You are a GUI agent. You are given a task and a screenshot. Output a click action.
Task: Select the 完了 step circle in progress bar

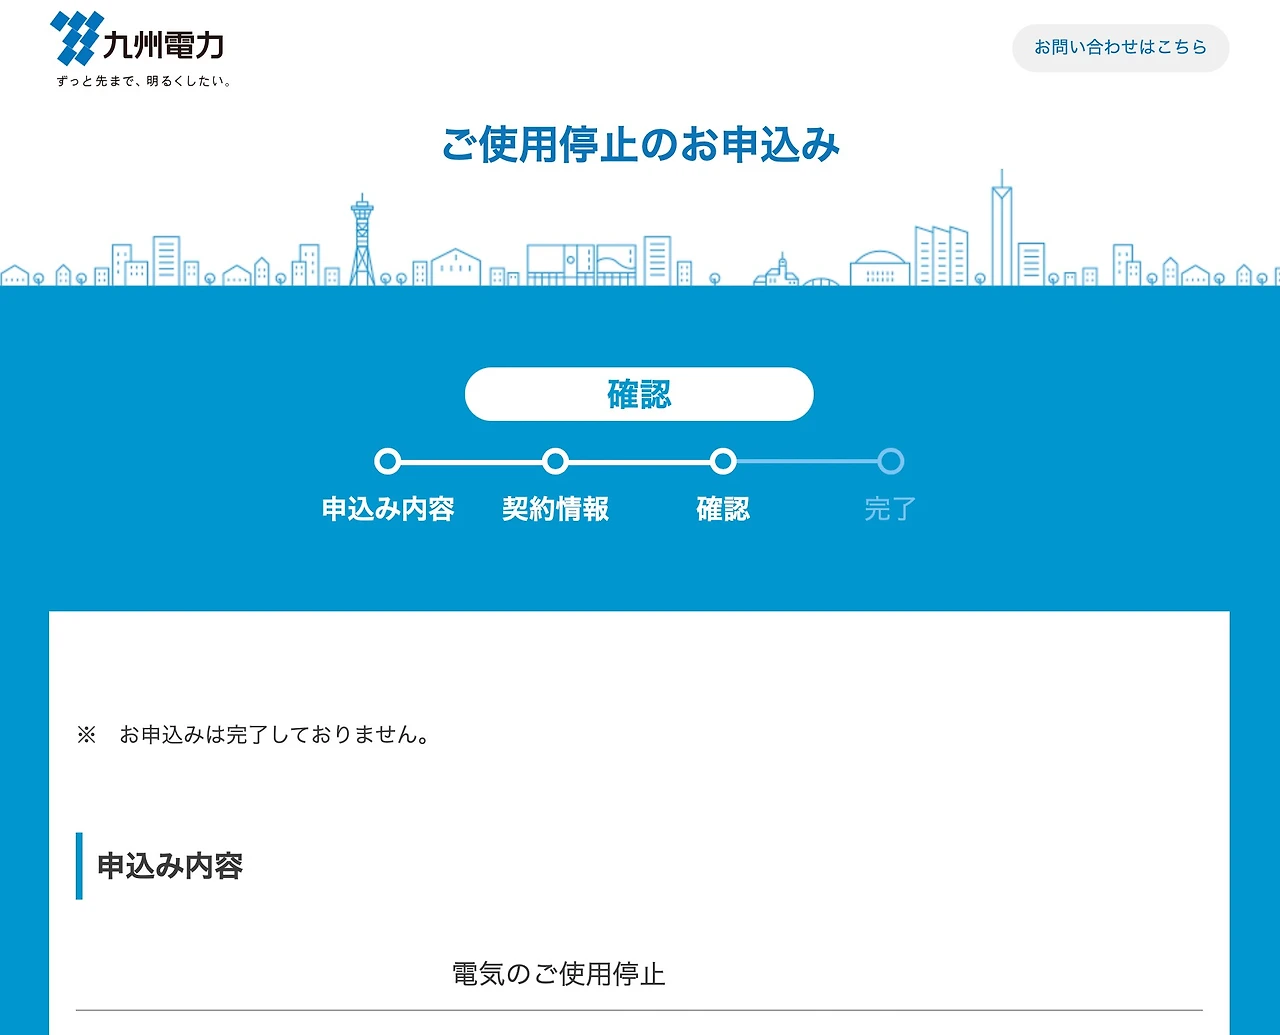tap(891, 461)
